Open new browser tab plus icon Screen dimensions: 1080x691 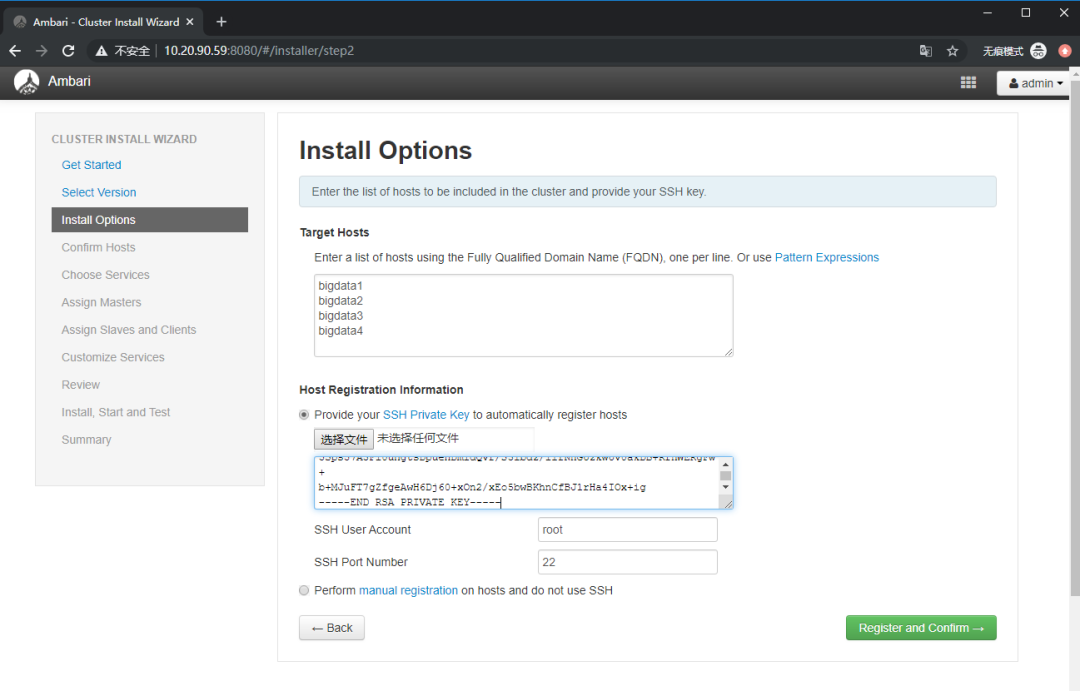click(221, 22)
